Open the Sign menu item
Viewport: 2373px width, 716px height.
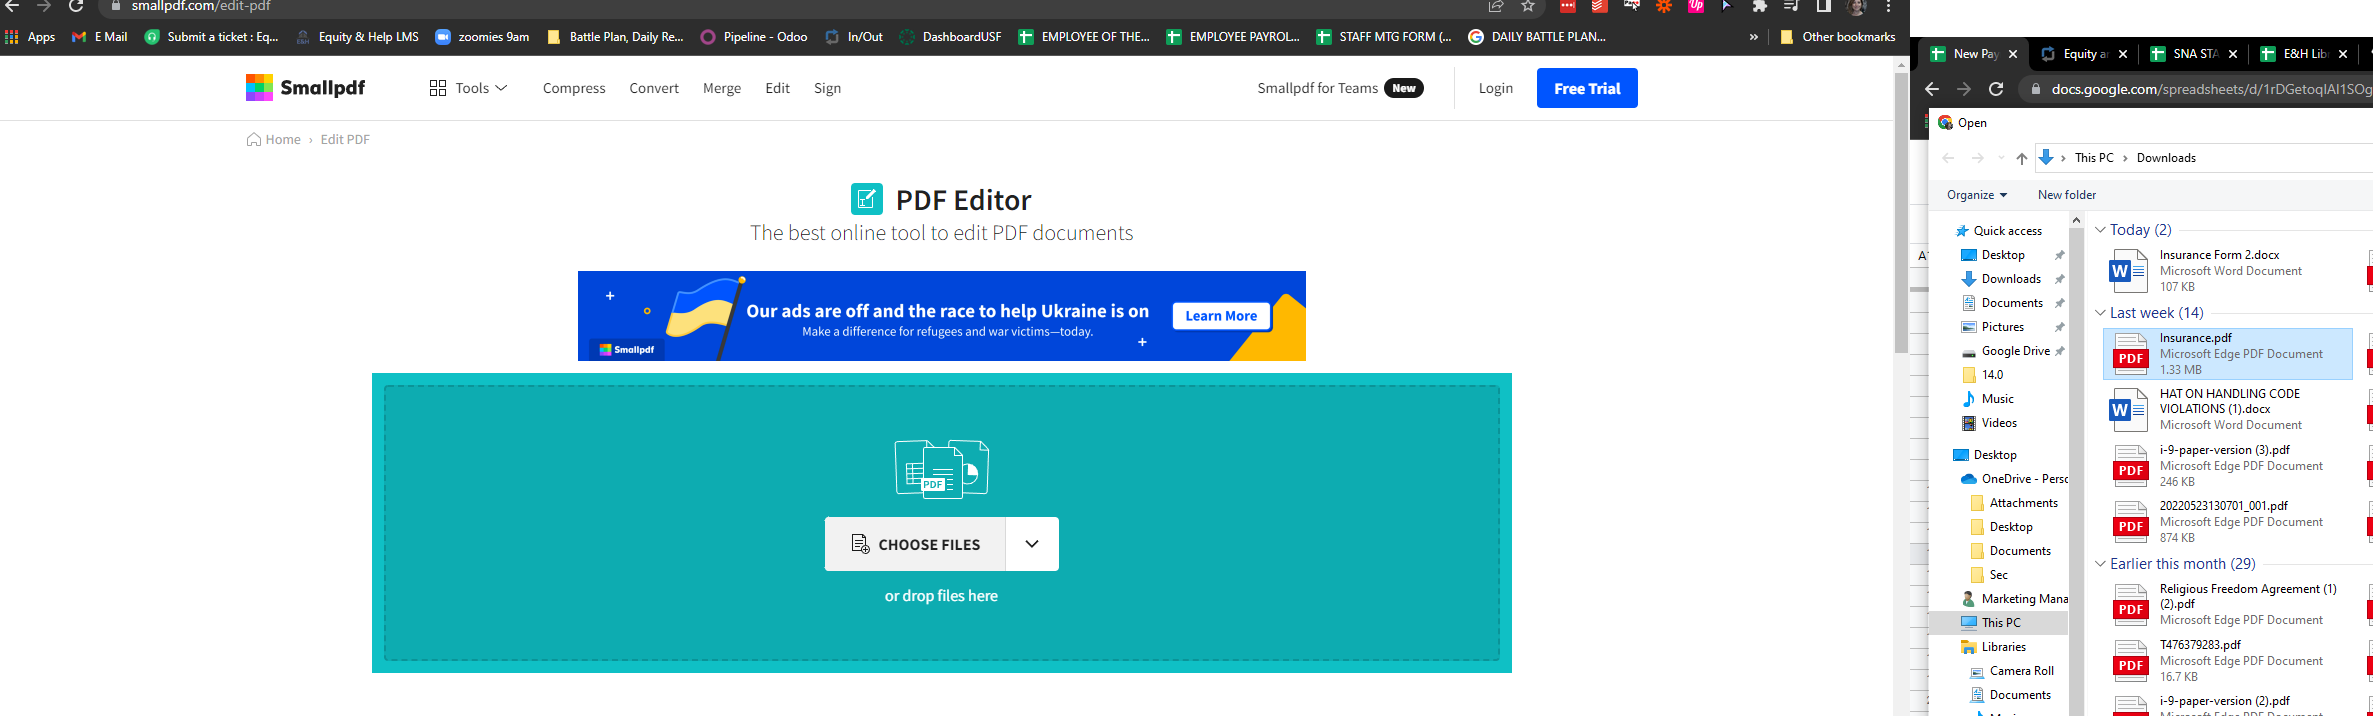point(827,88)
